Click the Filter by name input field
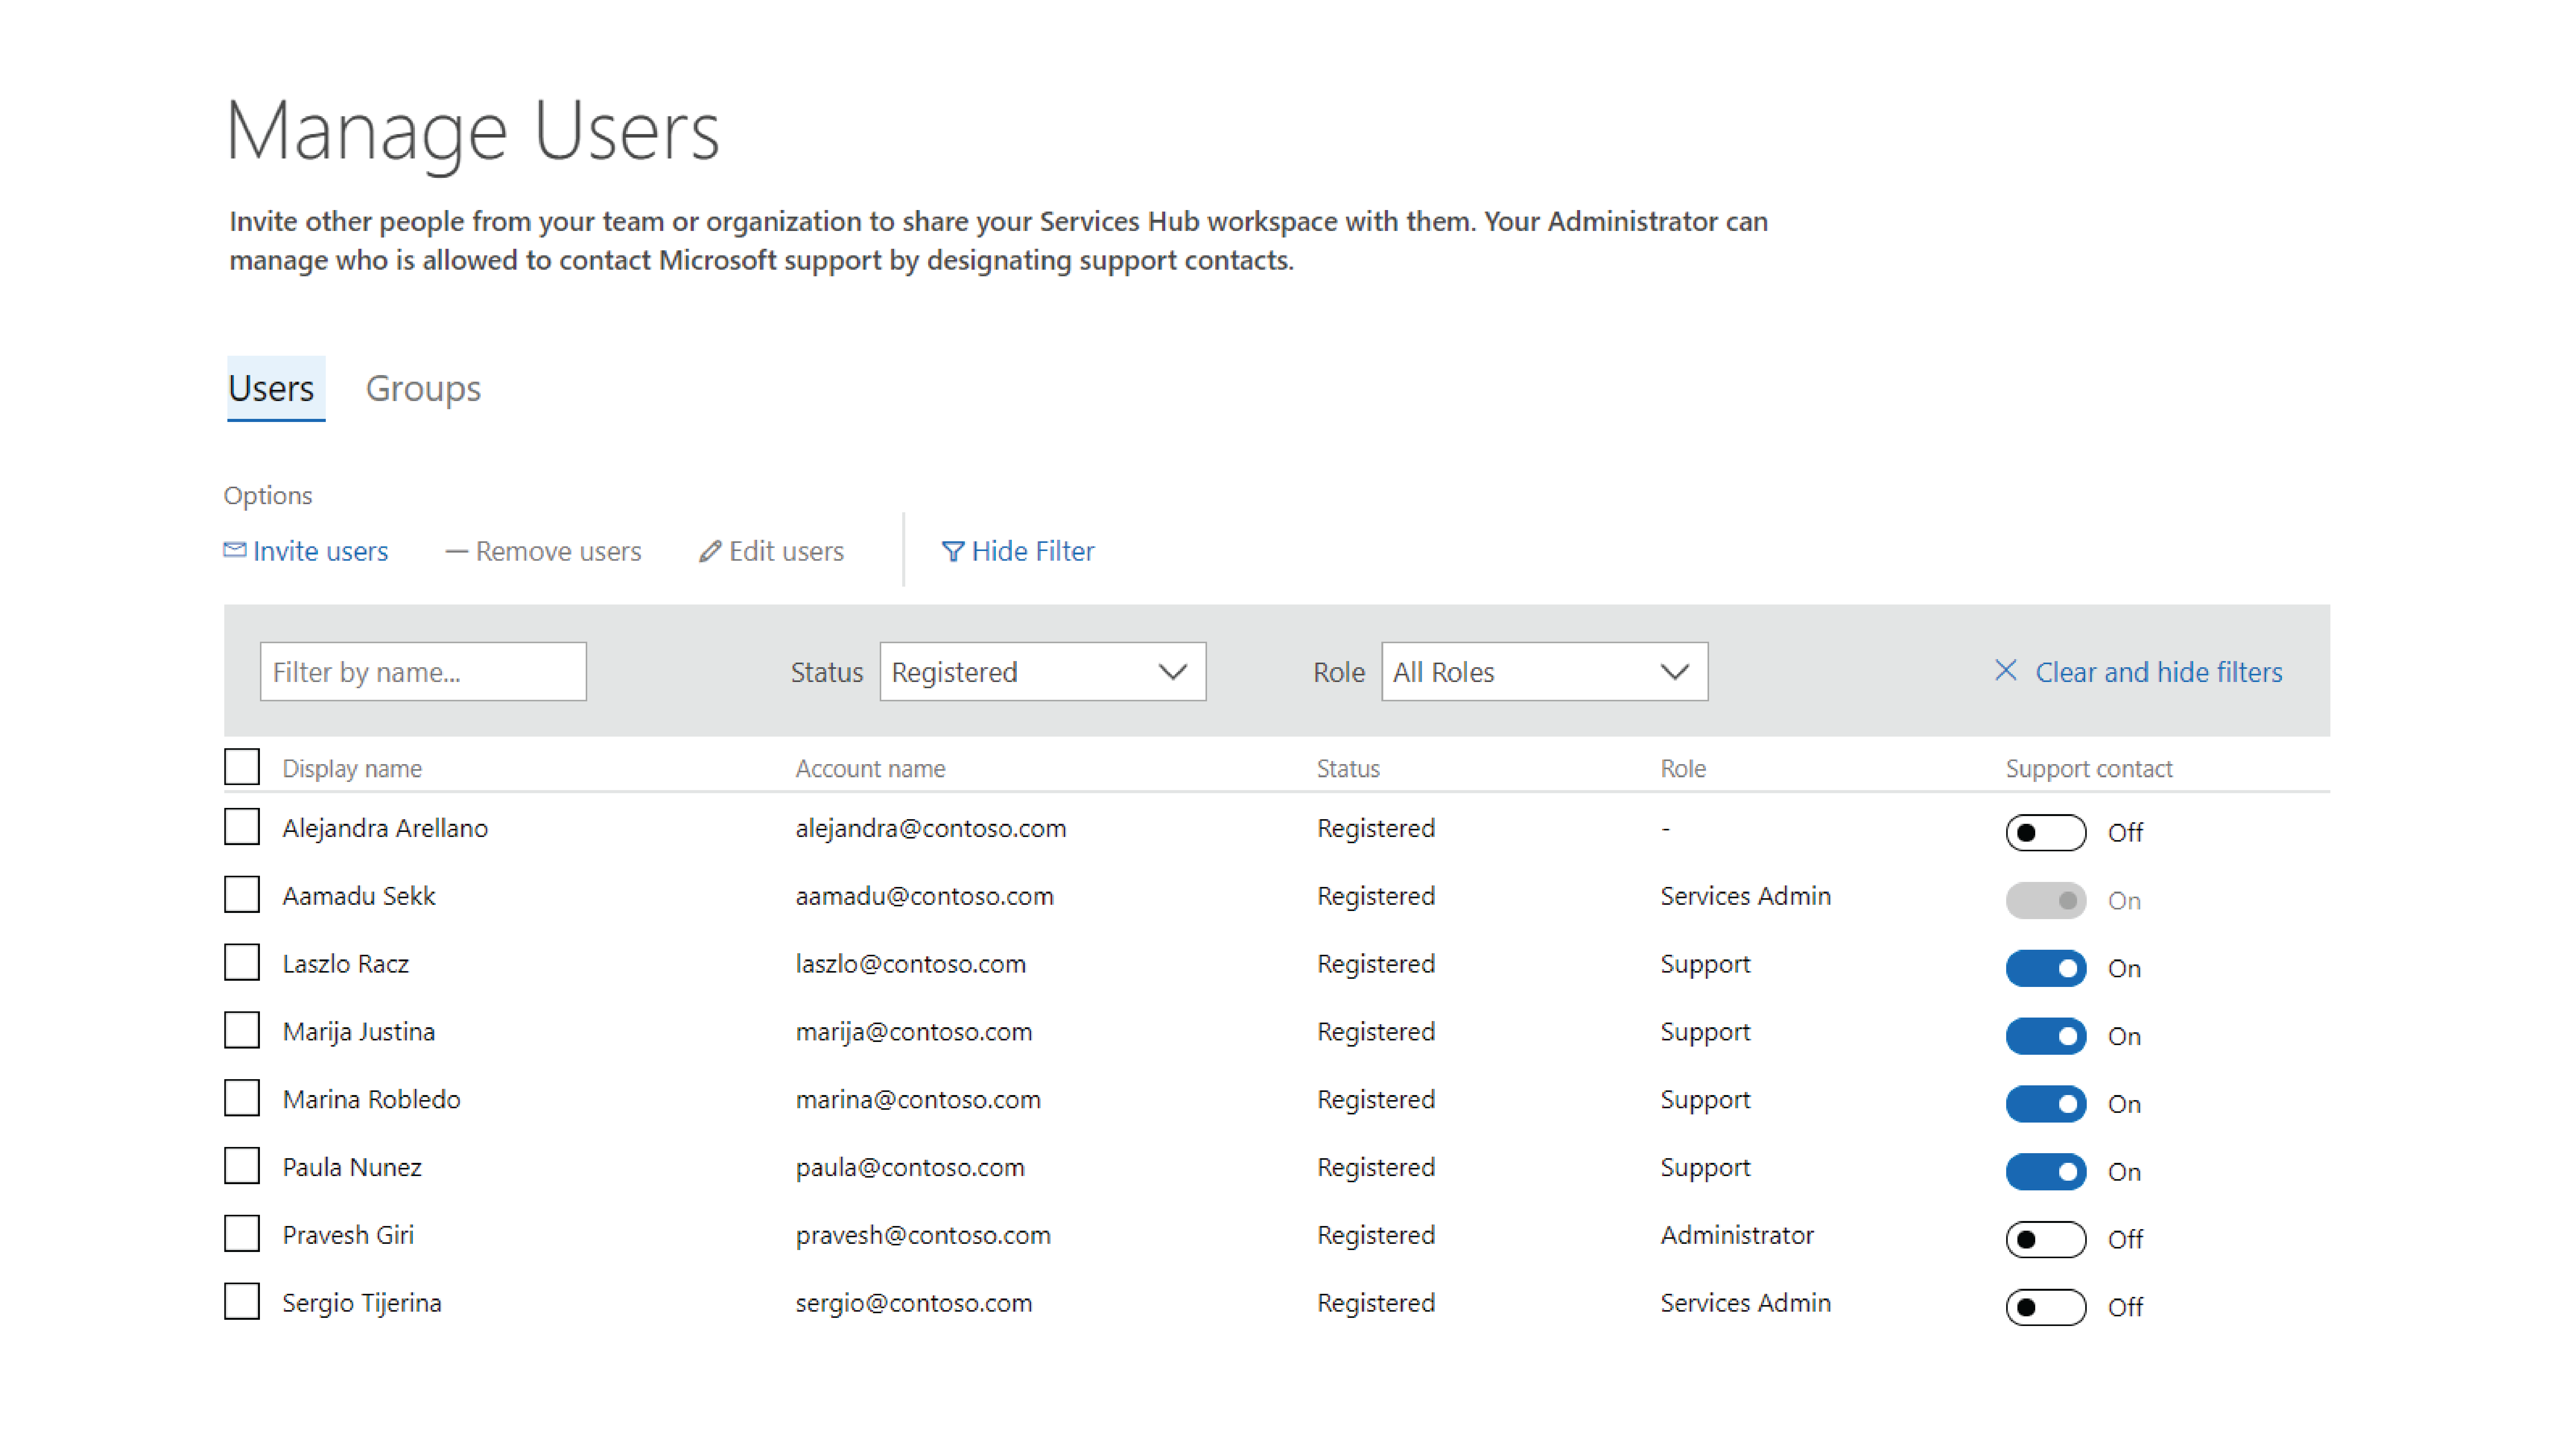 click(424, 672)
